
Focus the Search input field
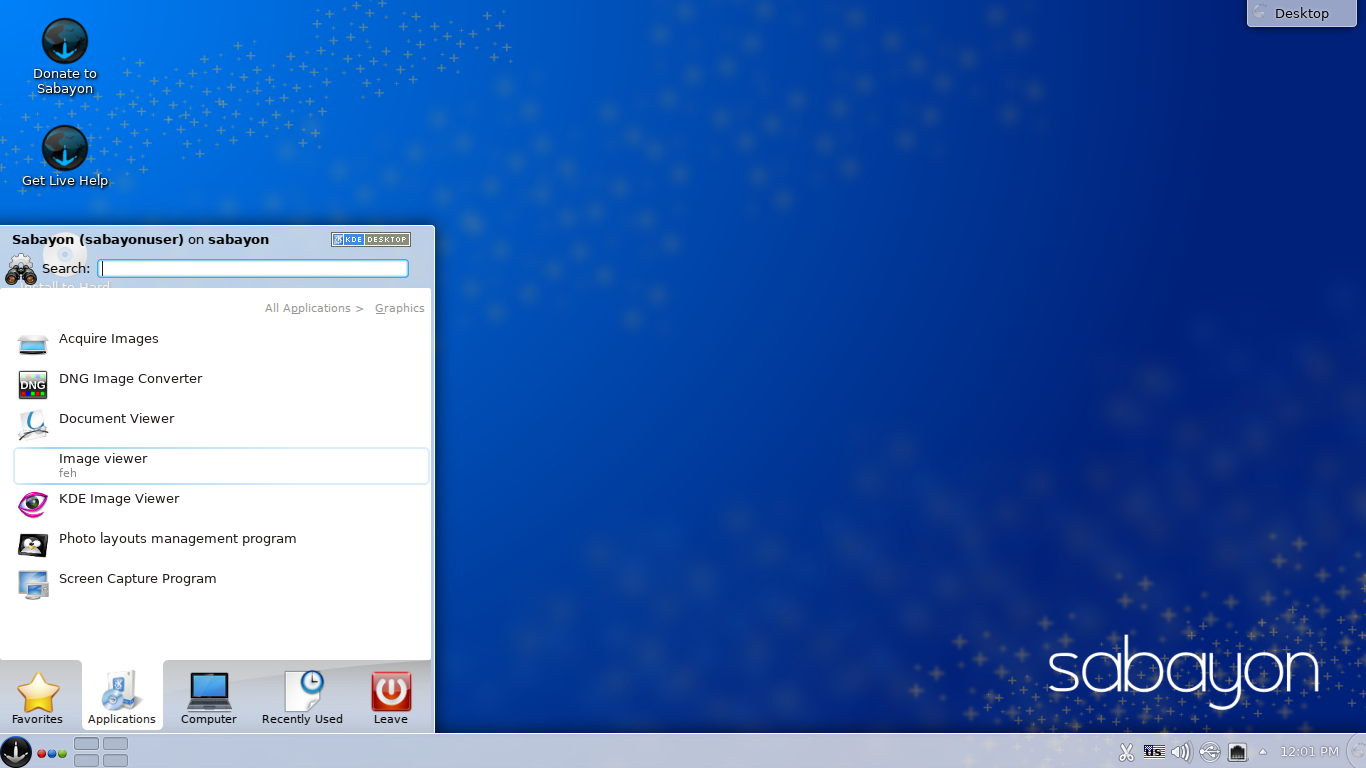(x=253, y=268)
